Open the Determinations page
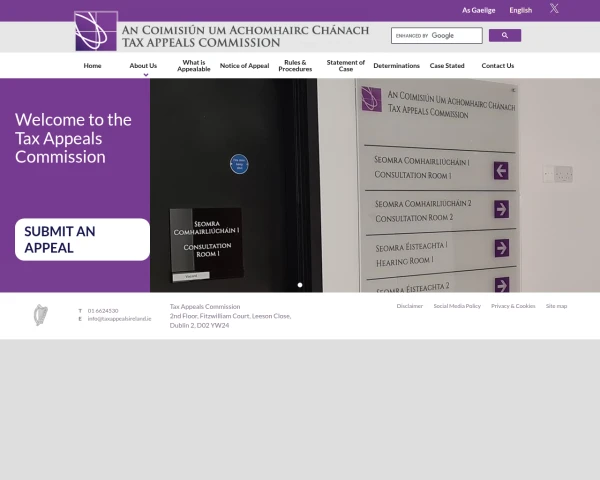 point(396,65)
